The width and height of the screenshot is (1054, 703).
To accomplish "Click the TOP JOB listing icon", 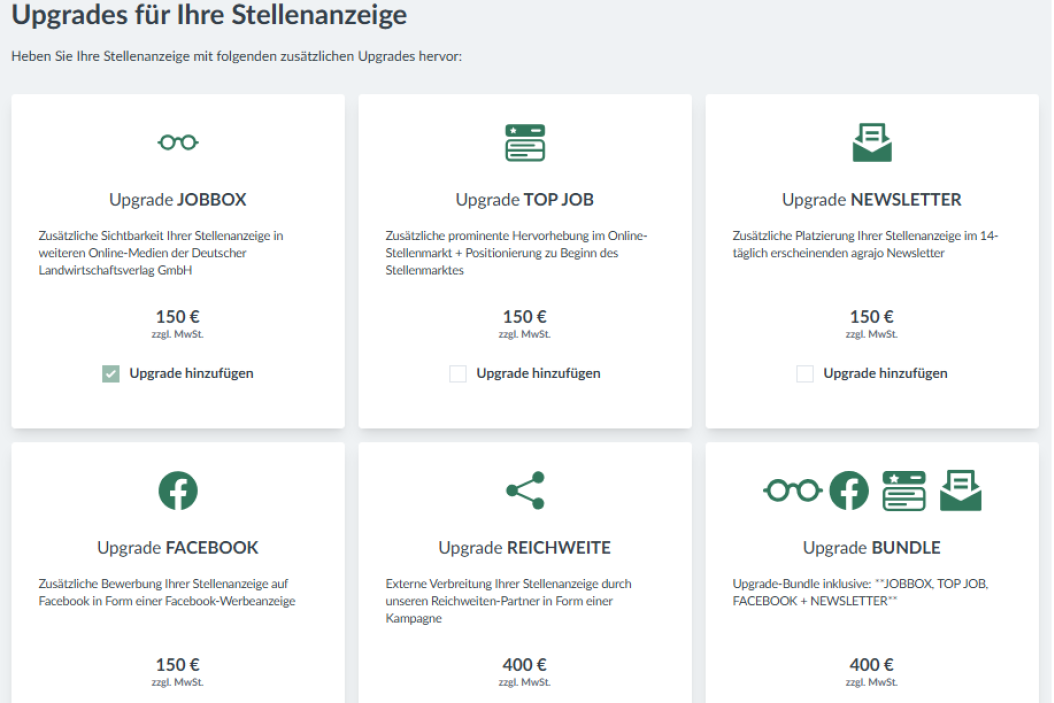I will [525, 142].
